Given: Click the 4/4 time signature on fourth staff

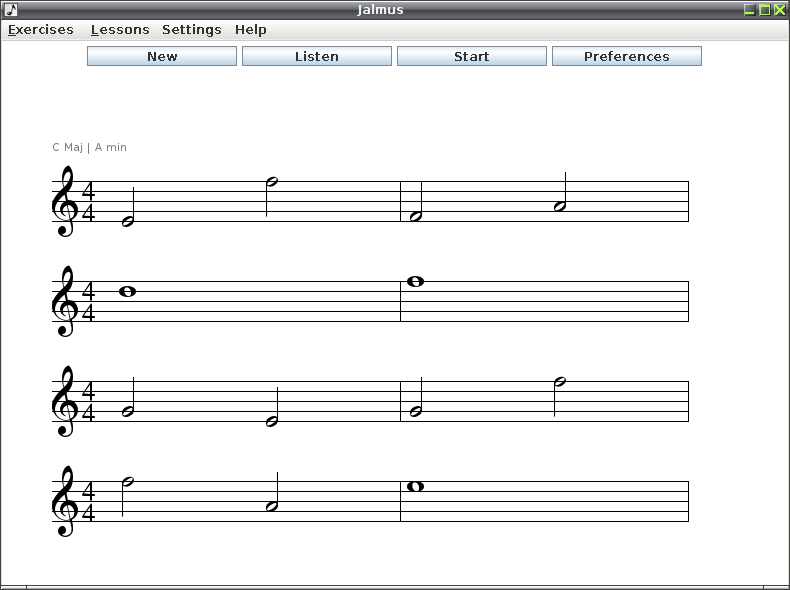Looking at the screenshot, I should pos(89,502).
